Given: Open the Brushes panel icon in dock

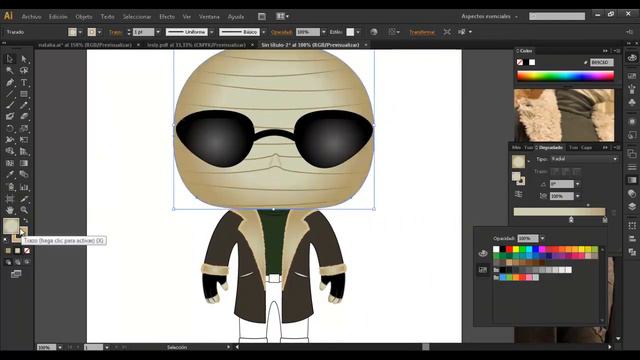Looking at the screenshot, I should [632, 89].
